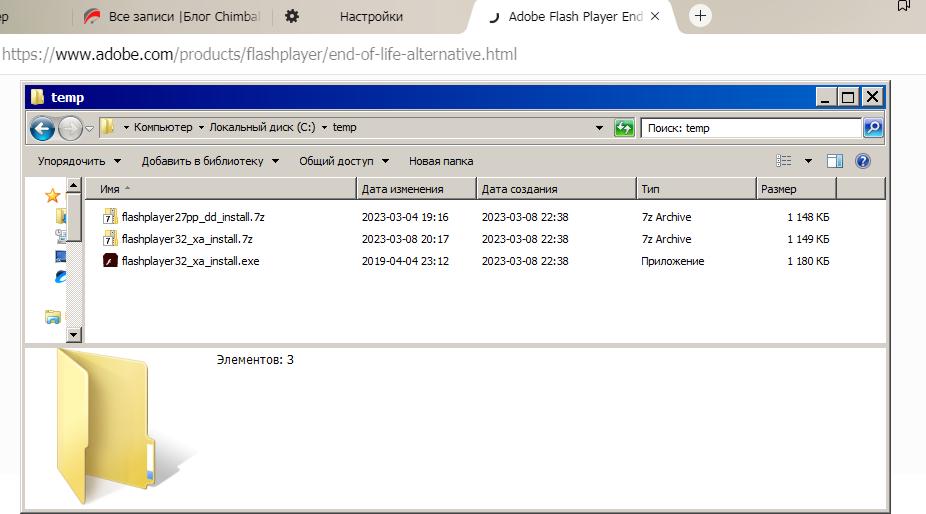Viewport: 926px width, 514px height.
Task: Select flashplayer32_xa_install.exe file
Action: point(189,261)
